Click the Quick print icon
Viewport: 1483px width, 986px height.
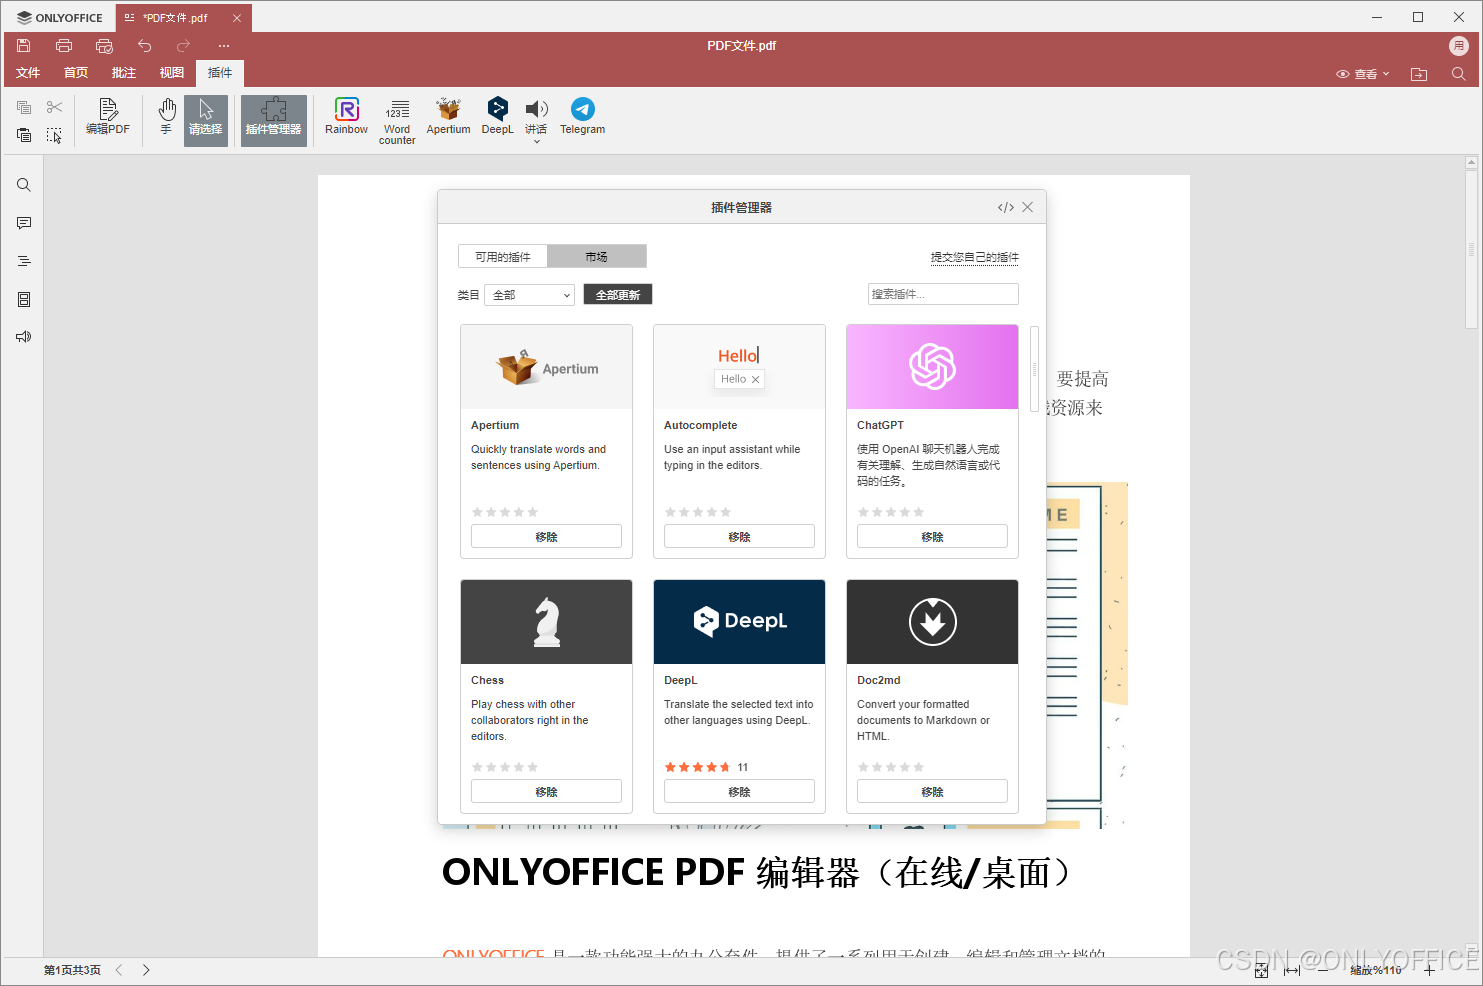click(104, 46)
